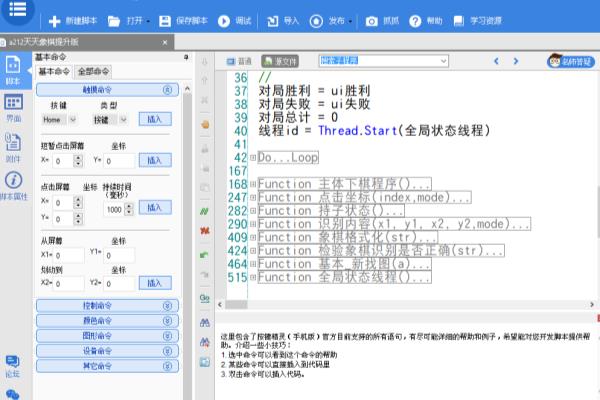Click 插入 button for 短暂点击屏幕

155,160
